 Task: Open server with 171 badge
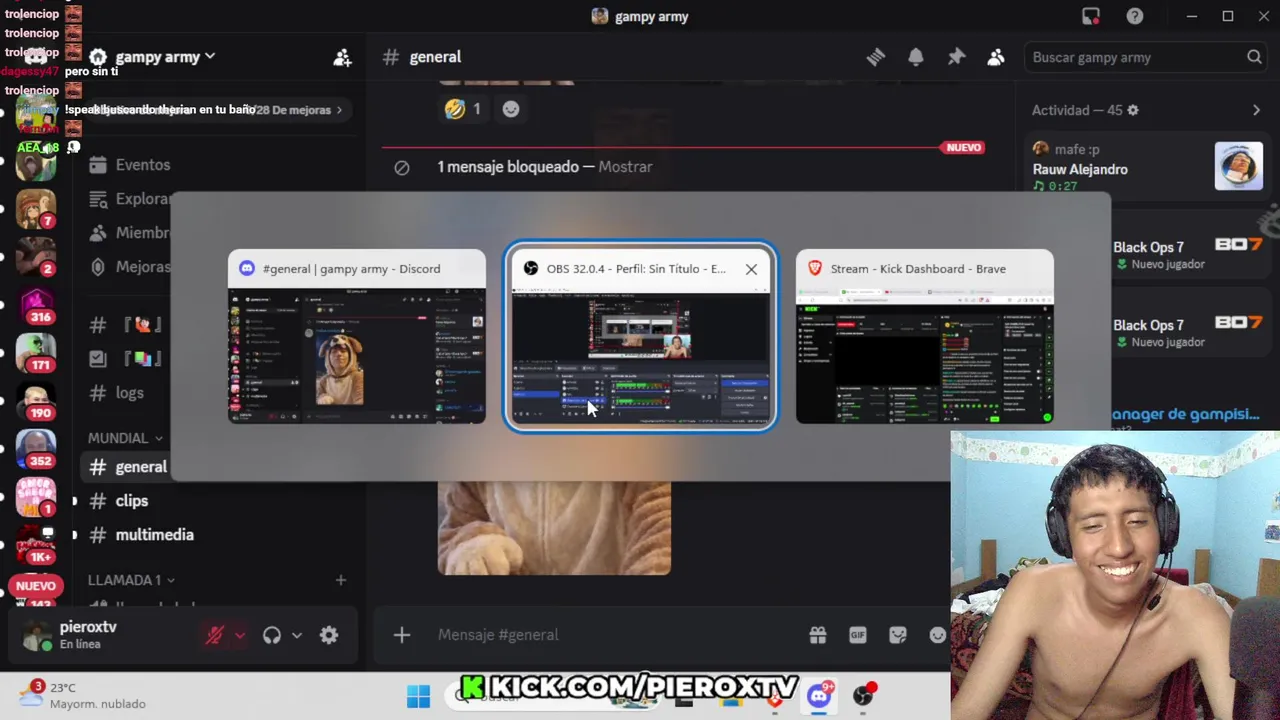pyautogui.click(x=36, y=352)
